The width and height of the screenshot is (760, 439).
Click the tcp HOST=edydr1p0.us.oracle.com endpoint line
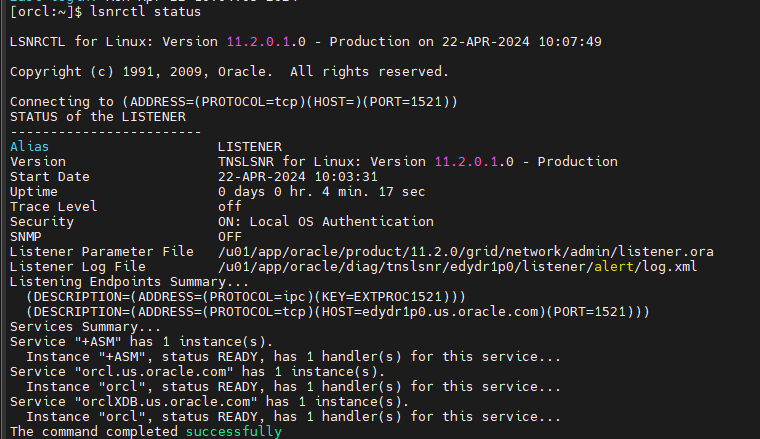click(x=338, y=312)
